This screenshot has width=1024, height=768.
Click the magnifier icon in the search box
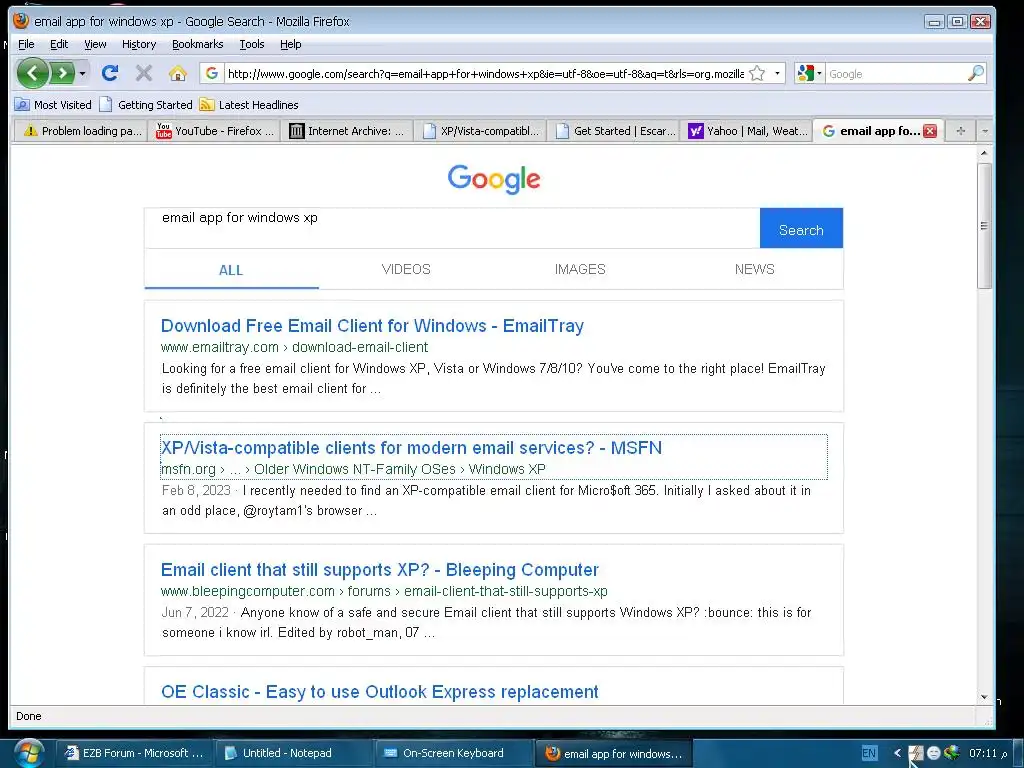(x=975, y=73)
